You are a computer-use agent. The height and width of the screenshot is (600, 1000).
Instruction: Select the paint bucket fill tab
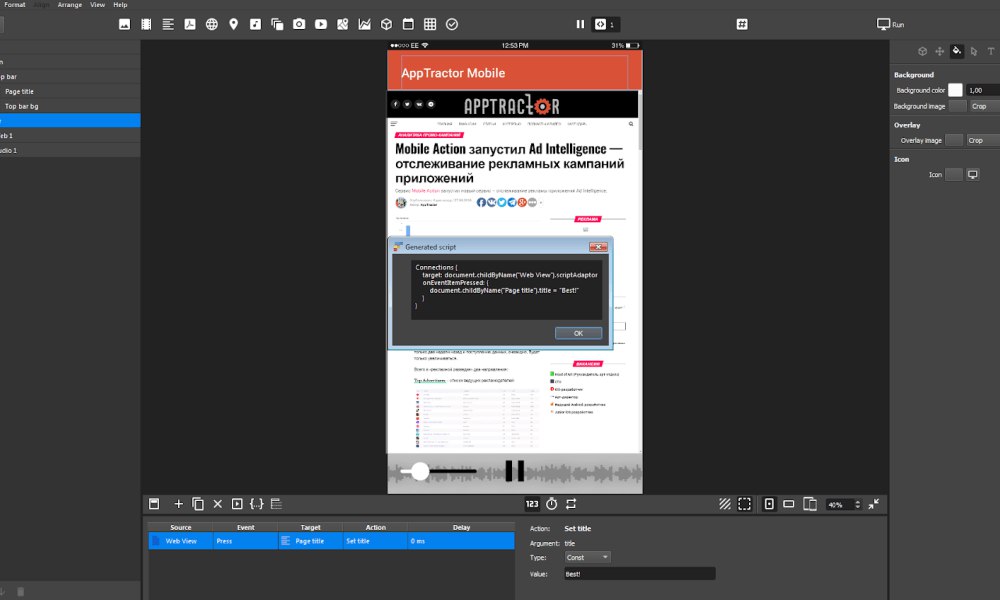[x=957, y=51]
